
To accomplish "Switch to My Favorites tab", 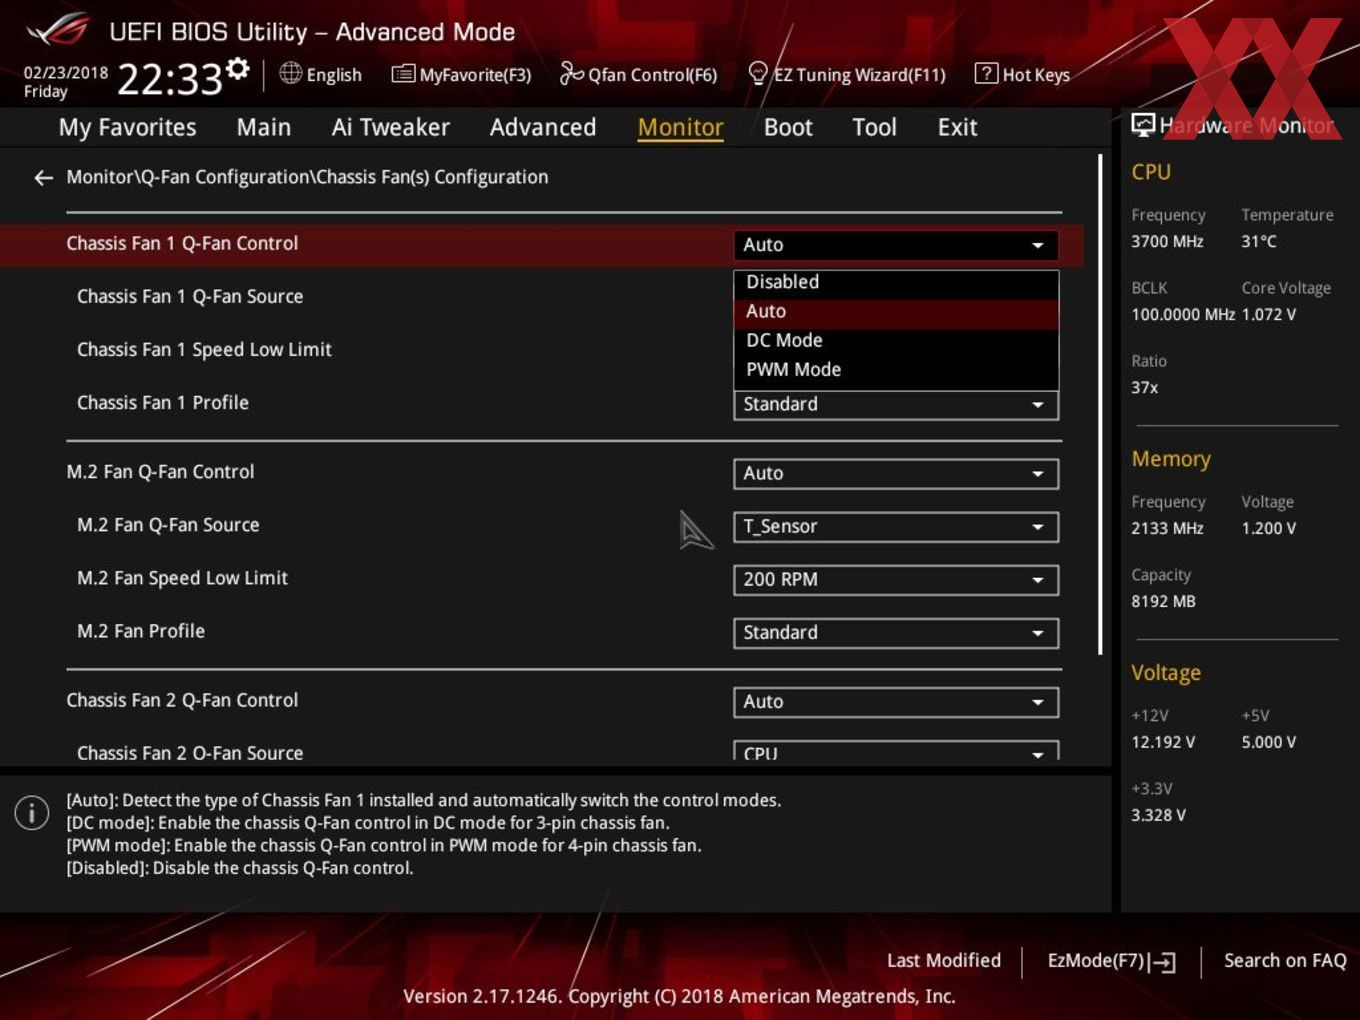I will point(127,127).
